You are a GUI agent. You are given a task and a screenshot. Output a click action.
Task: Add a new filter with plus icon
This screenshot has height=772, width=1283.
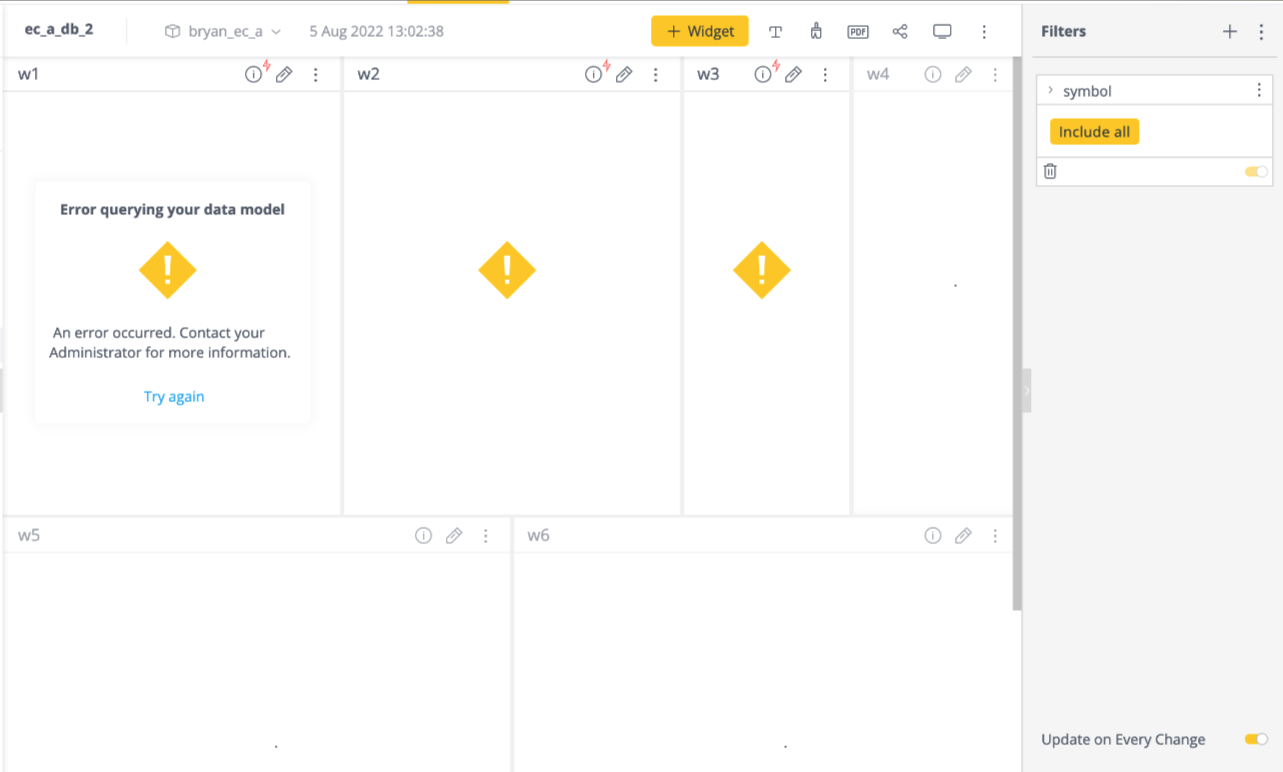tap(1230, 32)
